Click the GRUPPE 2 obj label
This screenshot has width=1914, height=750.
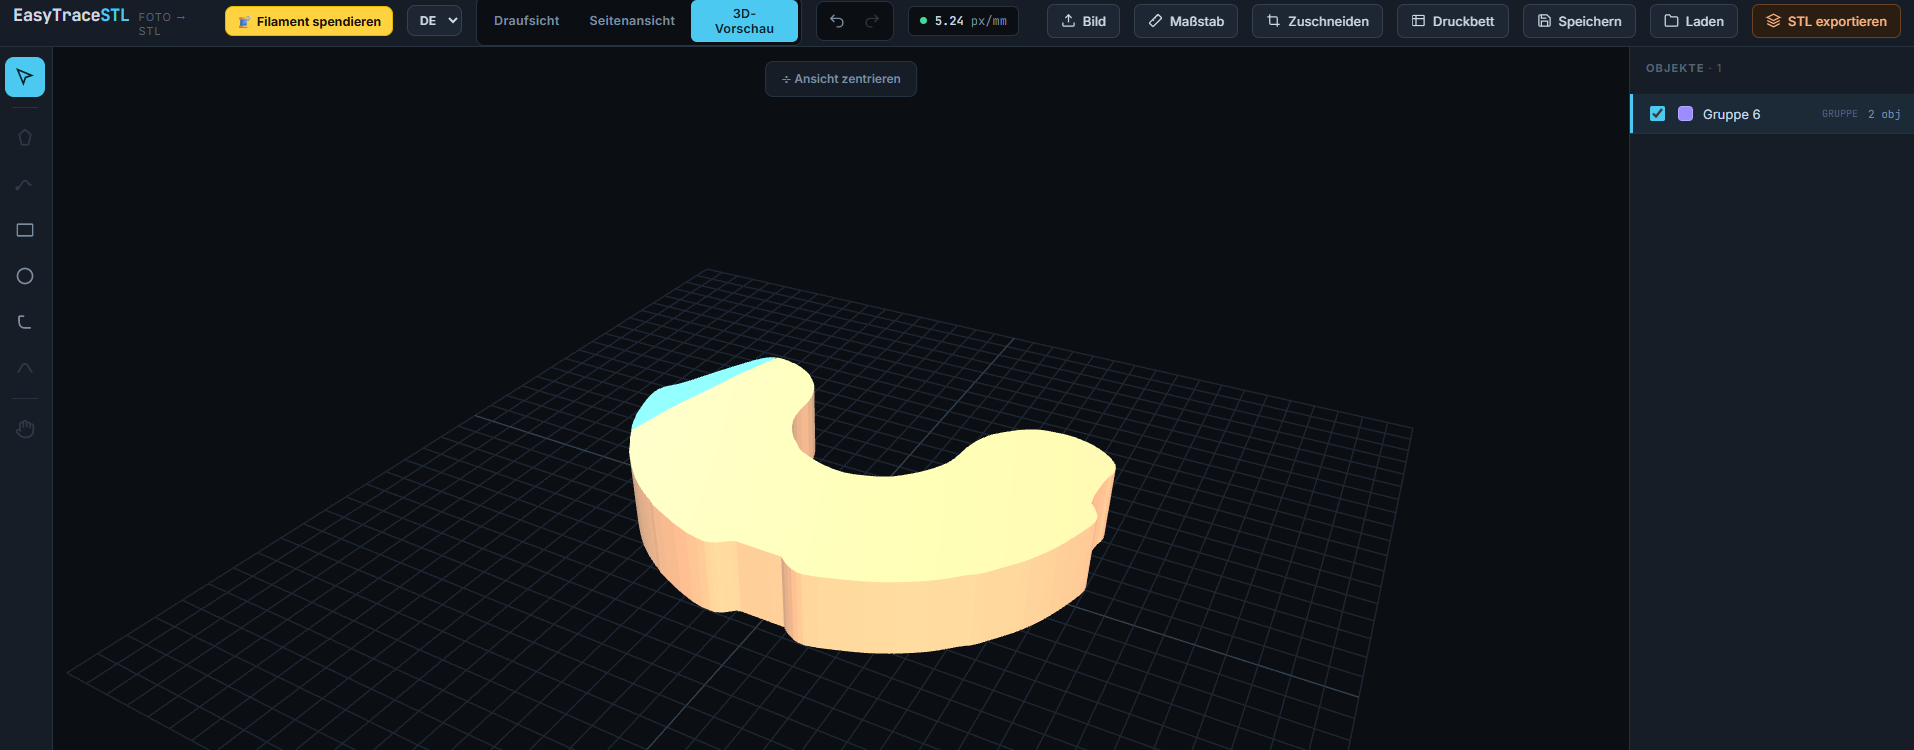tap(1861, 114)
